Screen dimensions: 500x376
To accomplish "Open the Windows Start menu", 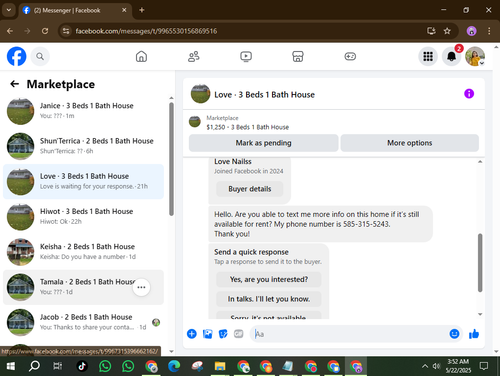I will (11, 366).
